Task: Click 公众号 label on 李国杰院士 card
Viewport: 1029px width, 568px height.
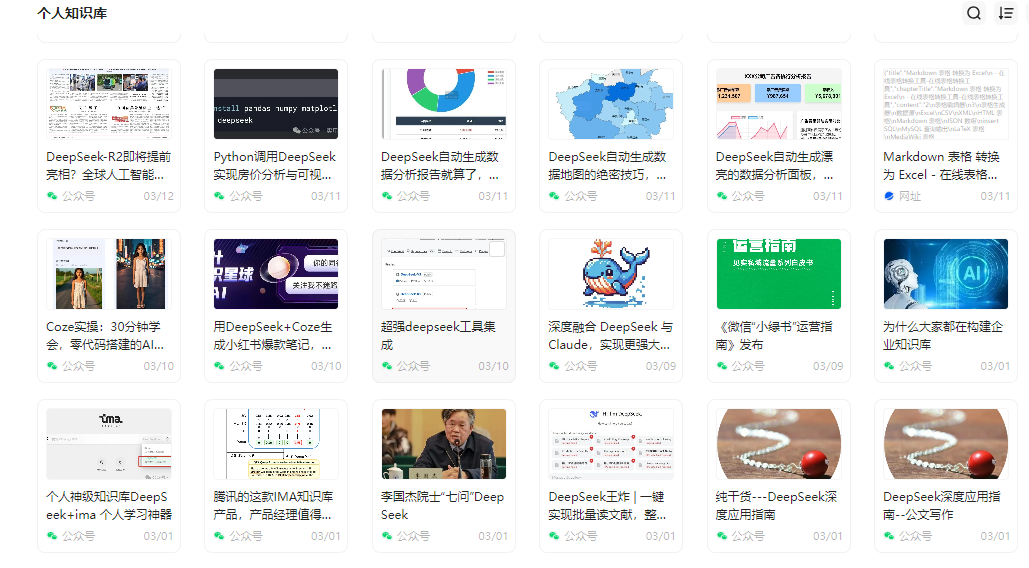Action: click(413, 536)
